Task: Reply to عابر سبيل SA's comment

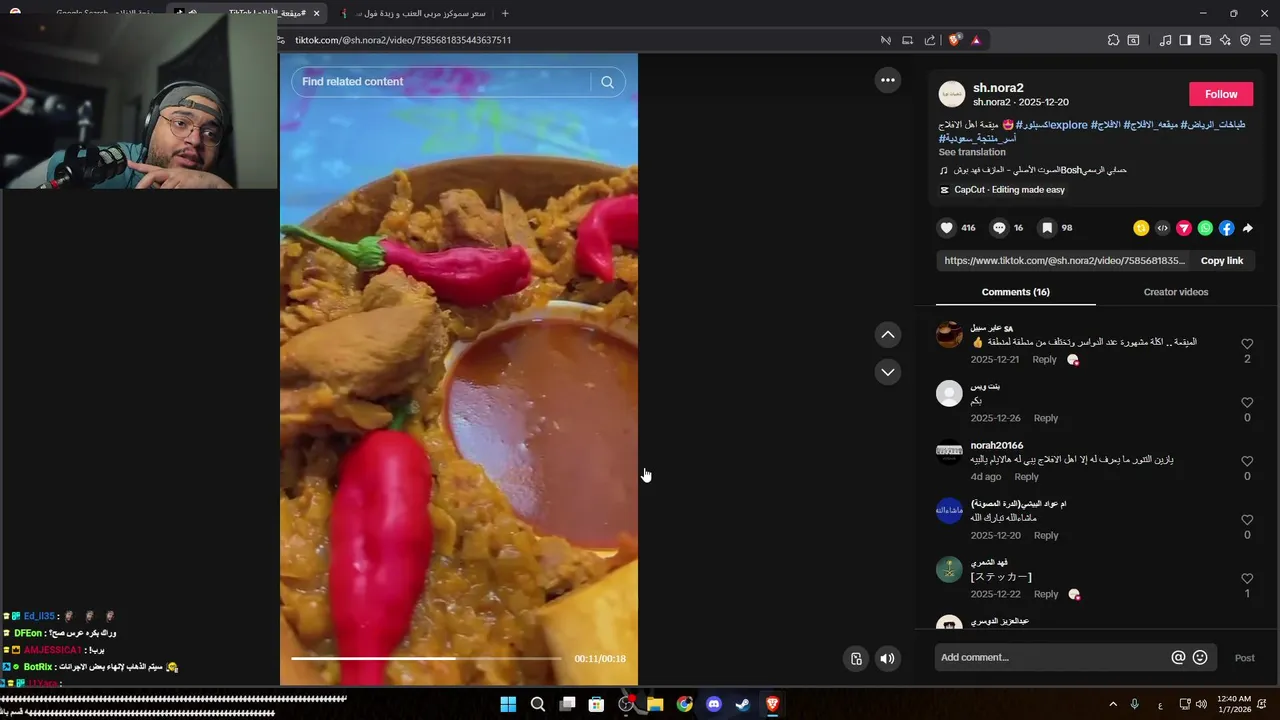Action: click(x=1044, y=359)
